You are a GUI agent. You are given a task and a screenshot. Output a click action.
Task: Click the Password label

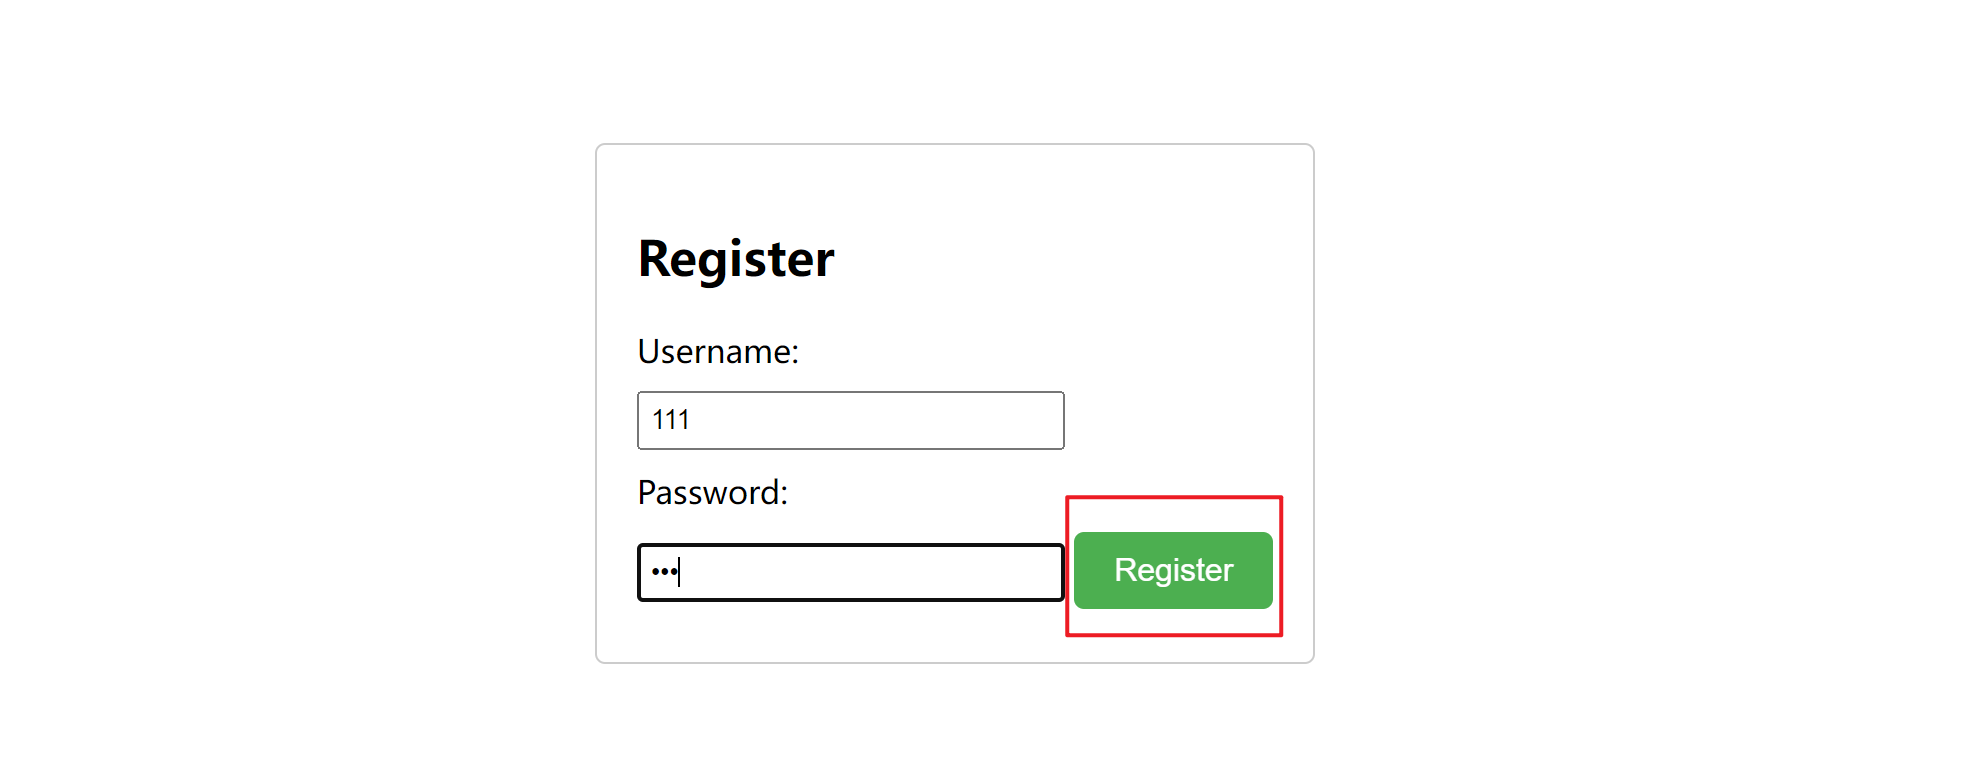[x=713, y=492]
